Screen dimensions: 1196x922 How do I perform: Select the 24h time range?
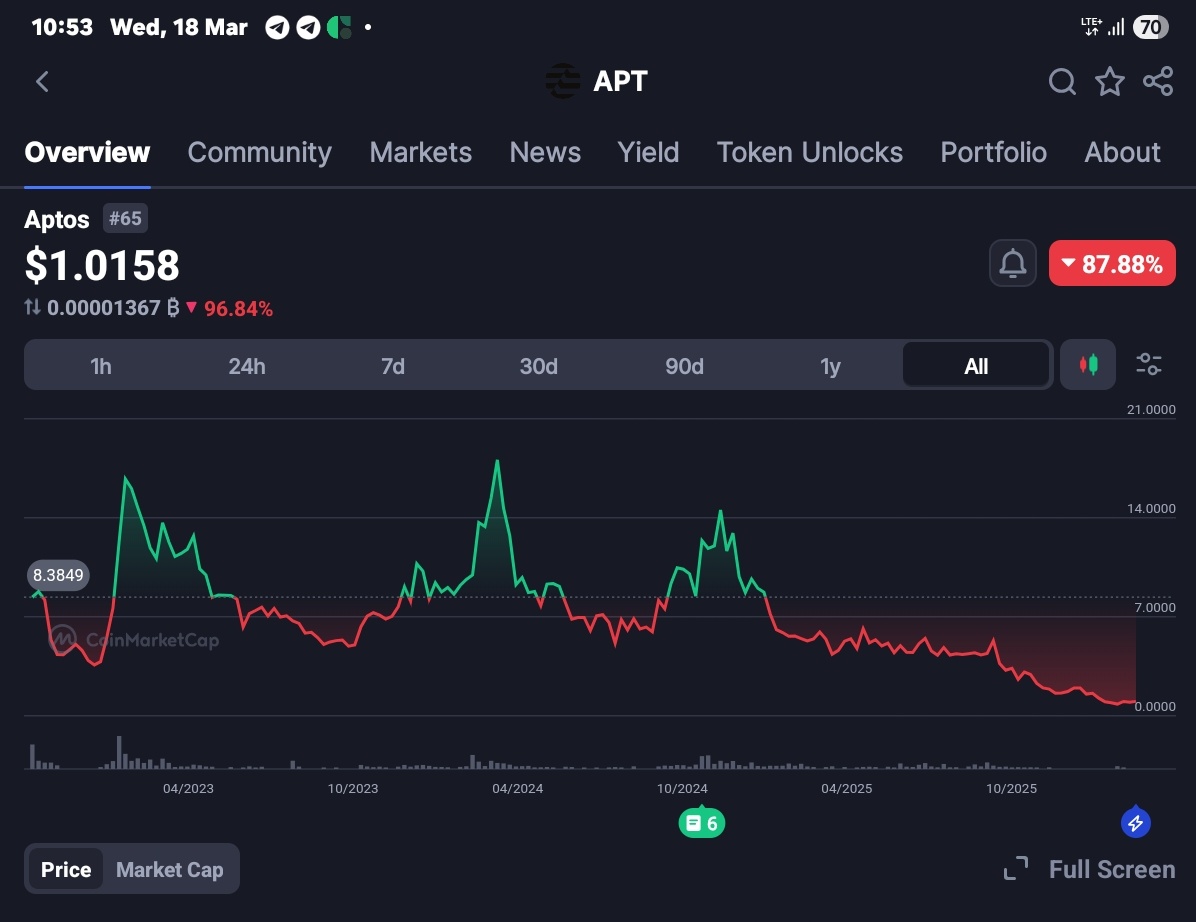[x=246, y=366]
